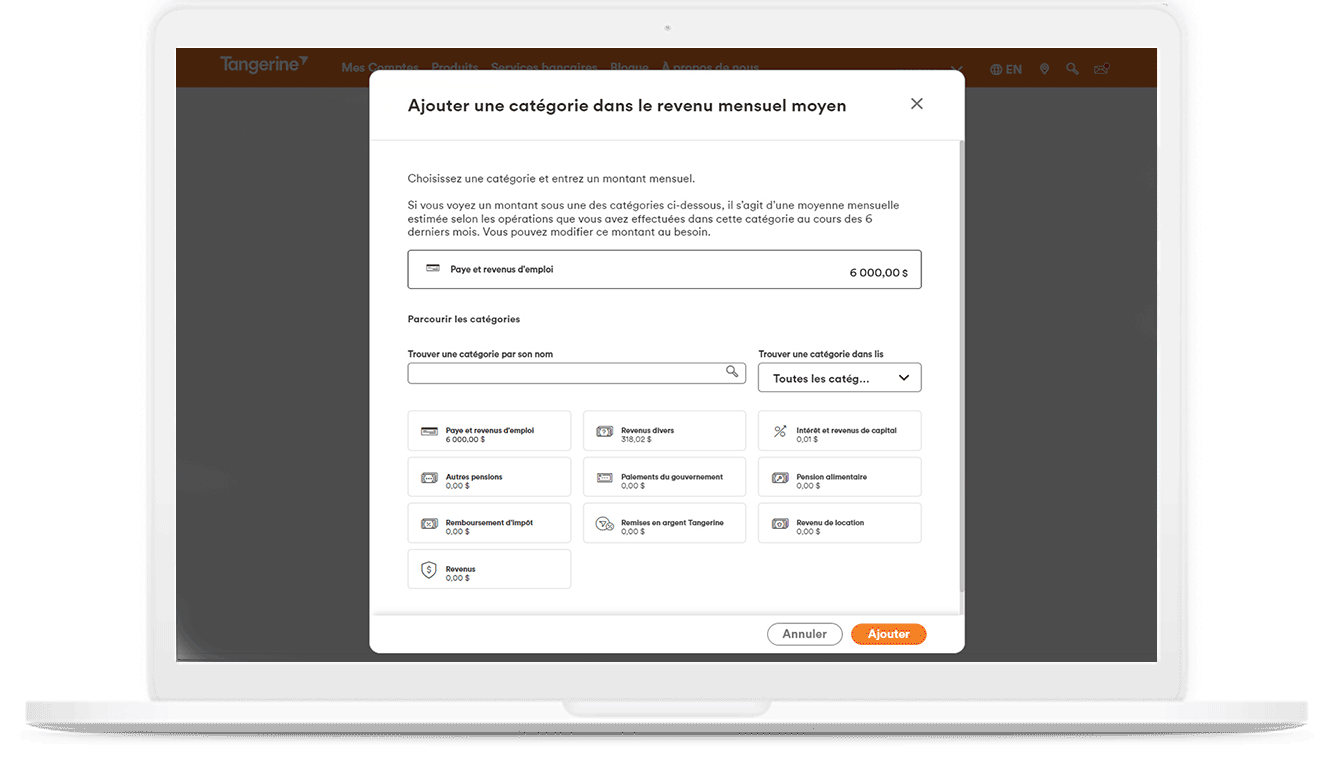
Task: Click the Parcourir les catégories heading
Action: tap(464, 319)
